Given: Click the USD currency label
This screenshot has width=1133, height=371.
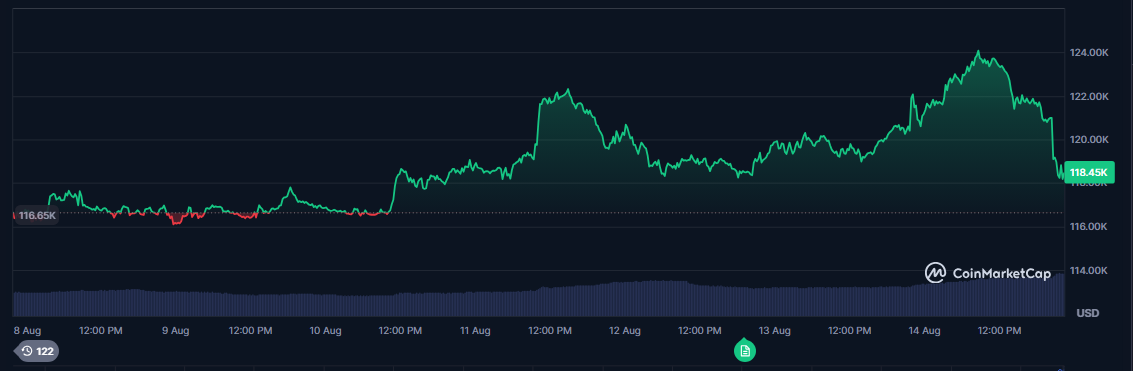Looking at the screenshot, I should [x=1087, y=313].
